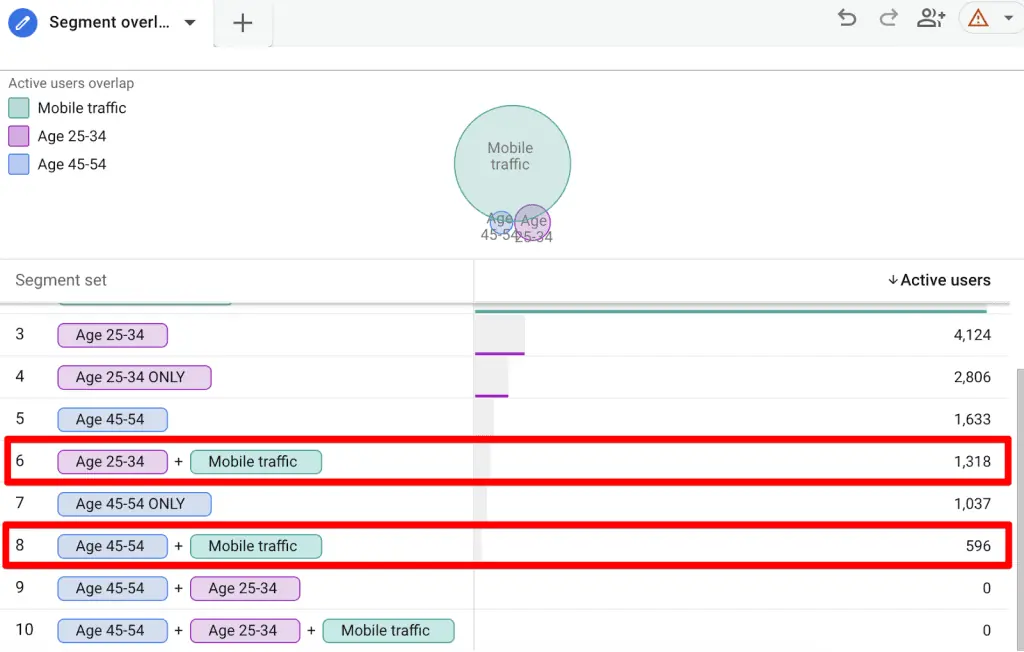The height and width of the screenshot is (652, 1024).
Task: Click the Age 25-34 ONLY segment chip
Action: click(134, 377)
